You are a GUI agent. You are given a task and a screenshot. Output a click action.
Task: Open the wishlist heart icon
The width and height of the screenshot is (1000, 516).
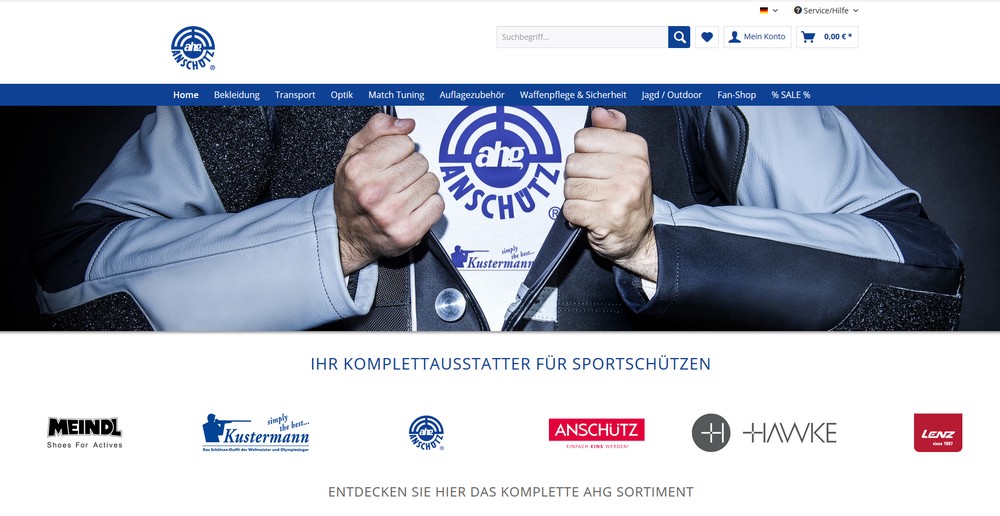(707, 37)
